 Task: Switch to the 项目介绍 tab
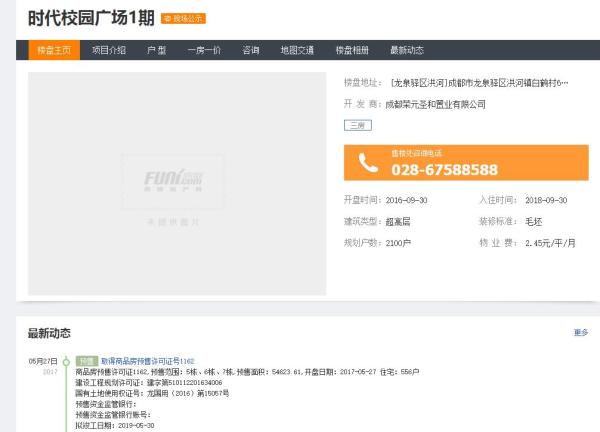(x=109, y=50)
